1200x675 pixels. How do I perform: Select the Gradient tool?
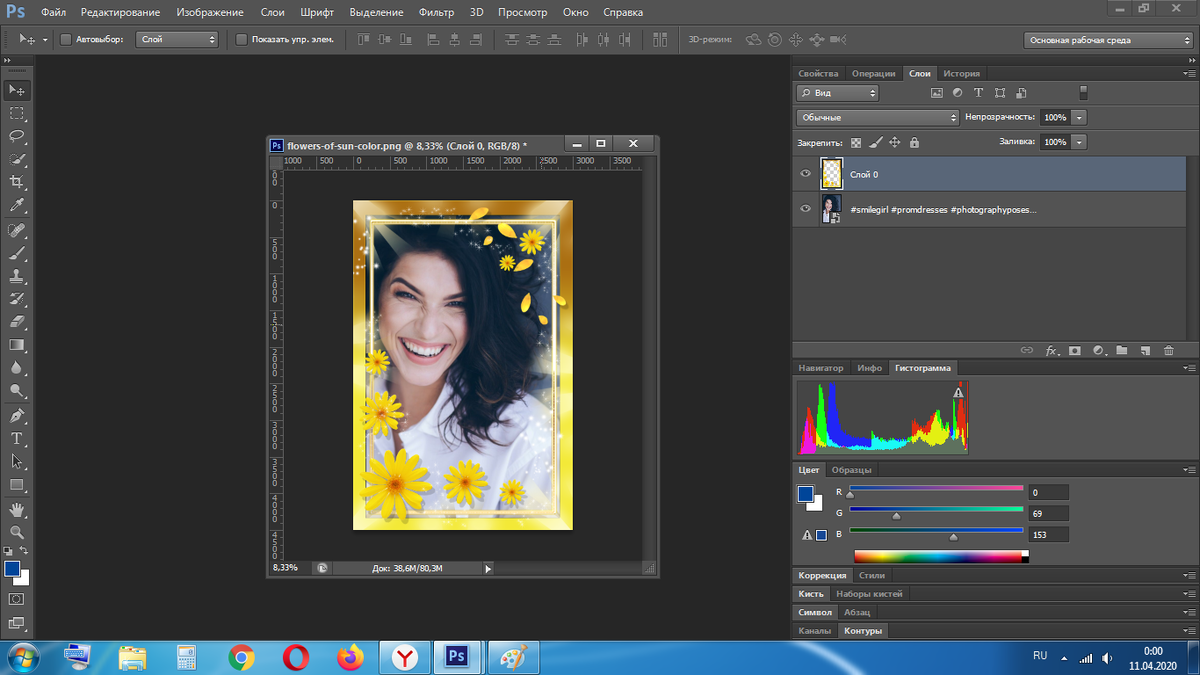click(17, 345)
